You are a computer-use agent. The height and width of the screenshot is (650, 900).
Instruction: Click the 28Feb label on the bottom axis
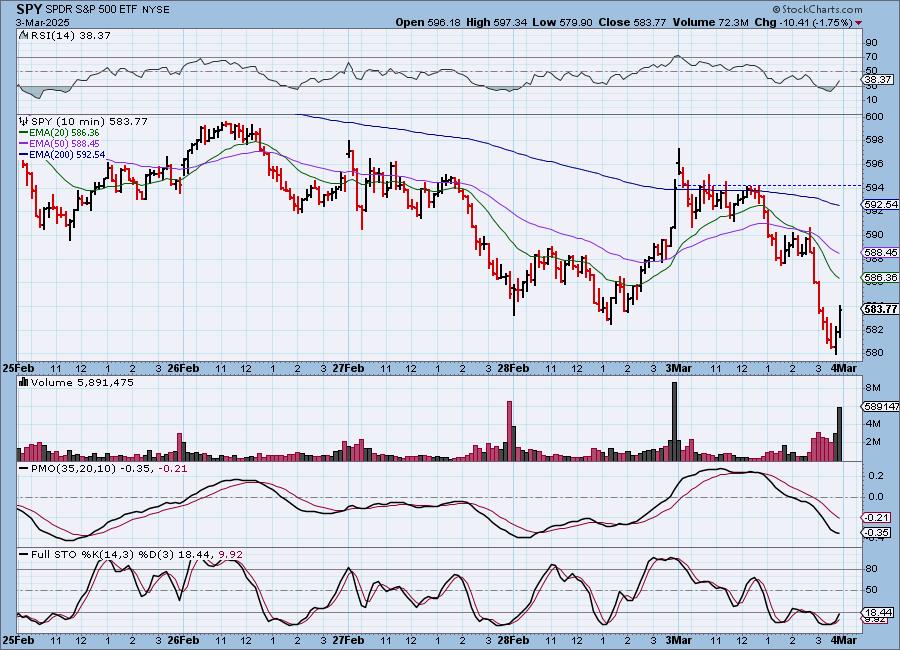pyautogui.click(x=513, y=640)
